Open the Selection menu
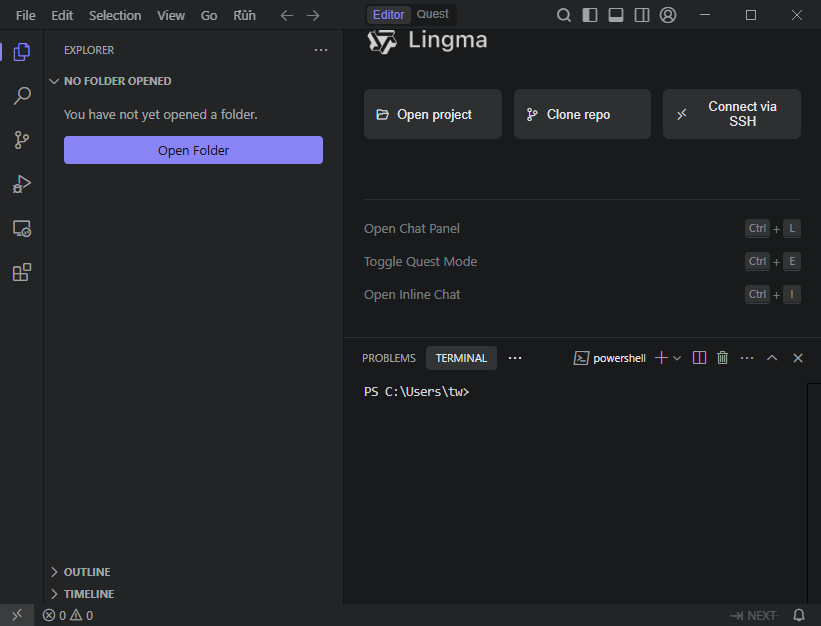 pos(115,16)
